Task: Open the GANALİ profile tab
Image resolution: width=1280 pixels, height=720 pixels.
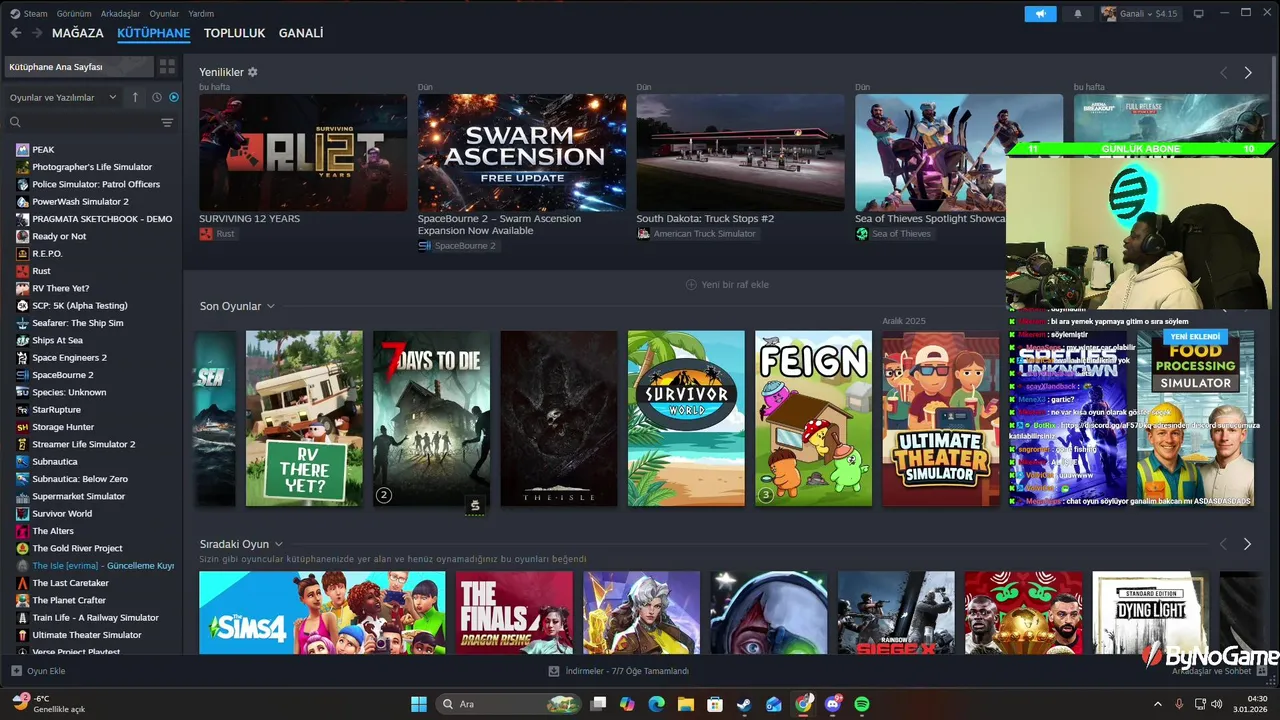Action: [x=301, y=33]
